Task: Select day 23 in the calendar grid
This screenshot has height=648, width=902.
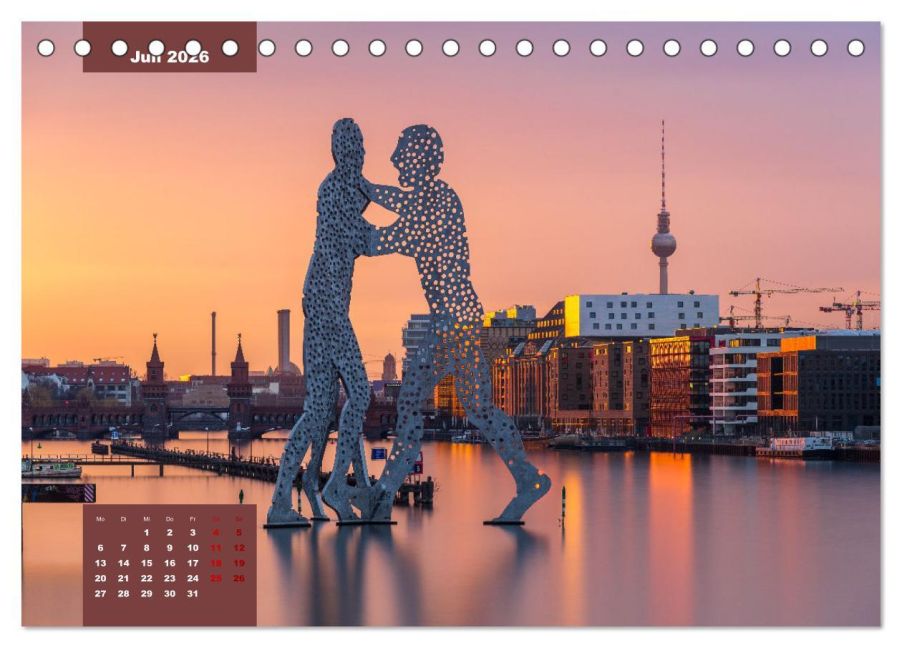Action: pos(170,578)
